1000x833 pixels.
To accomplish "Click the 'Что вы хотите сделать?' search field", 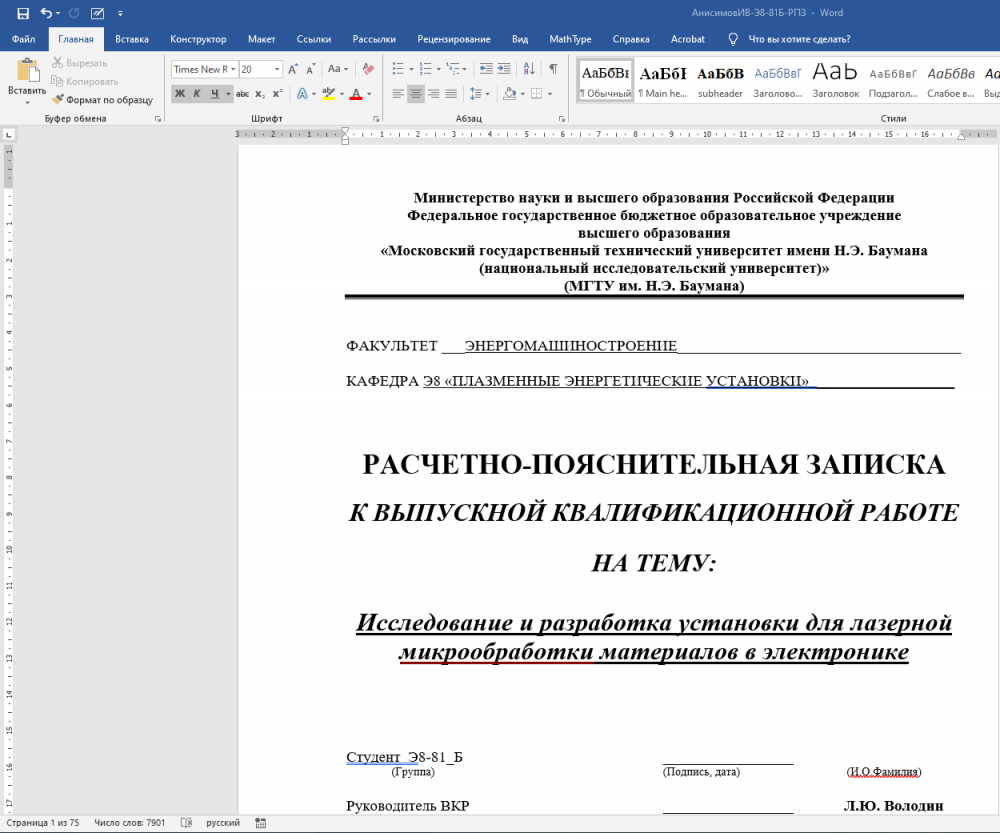I will 799,39.
